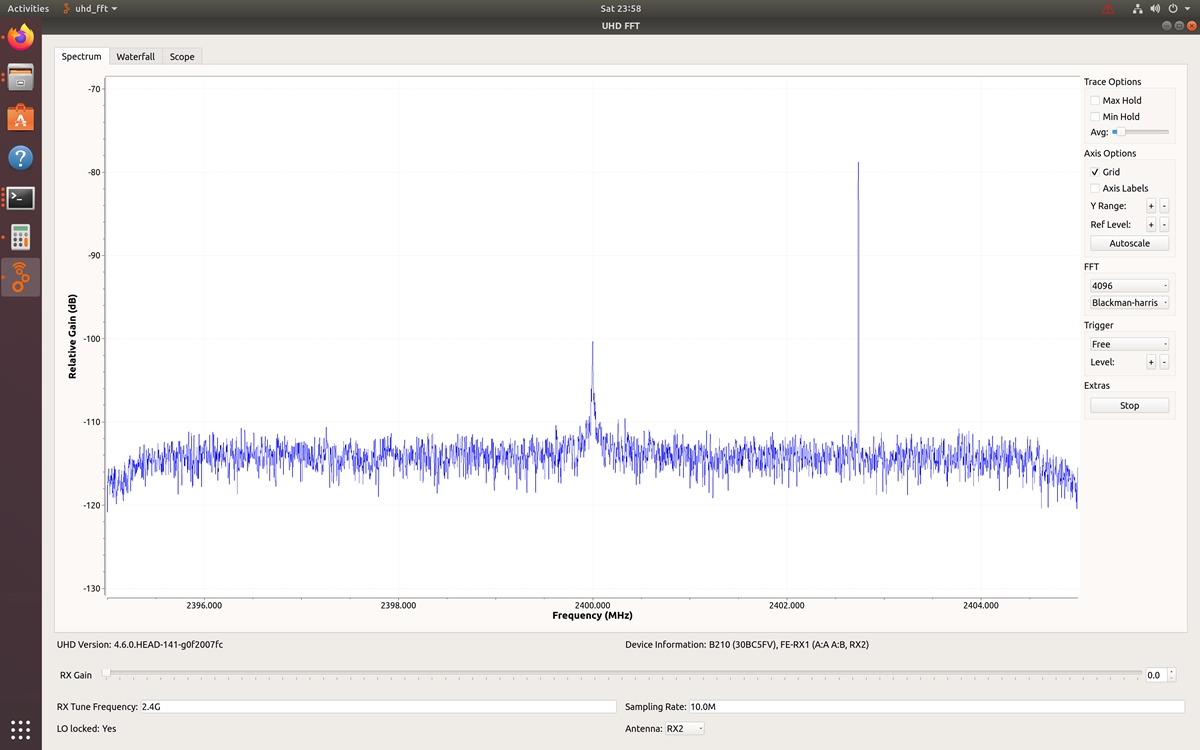Image resolution: width=1200 pixels, height=750 pixels.
Task: Click the RX Gain value field 0.0
Action: 1156,675
